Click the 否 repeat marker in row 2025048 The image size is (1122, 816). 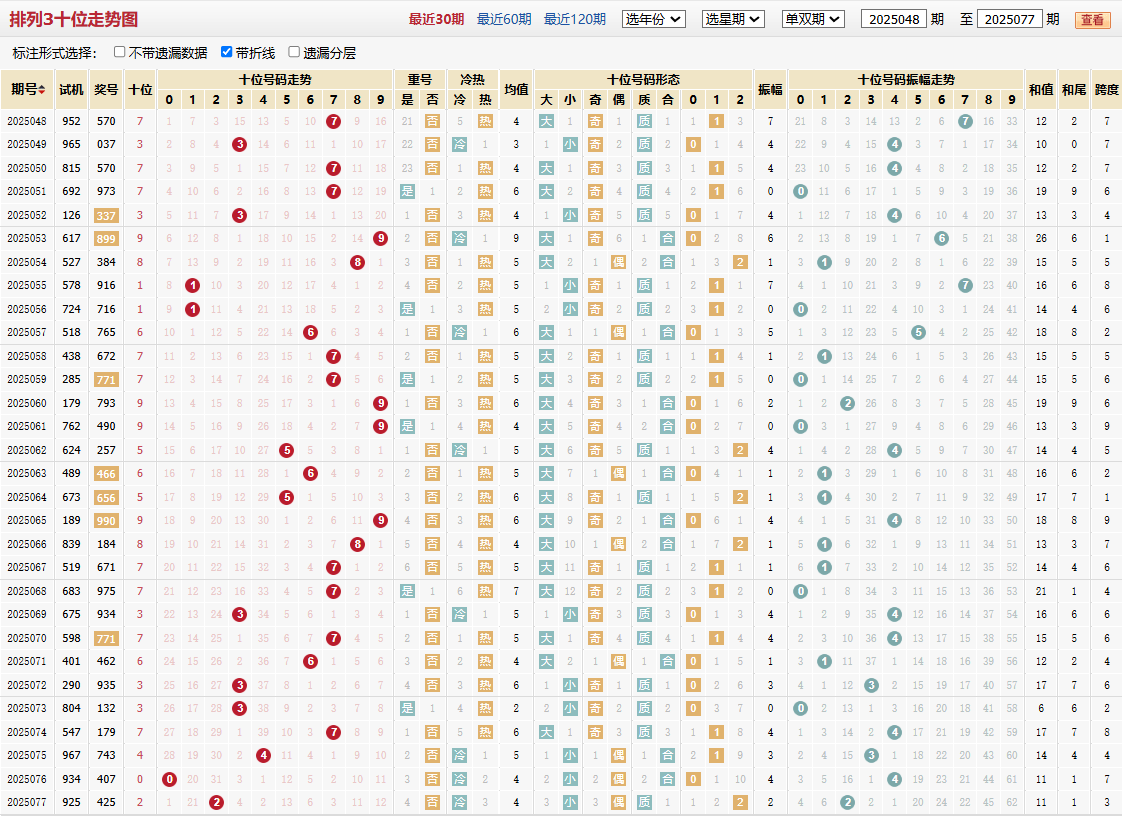432,122
